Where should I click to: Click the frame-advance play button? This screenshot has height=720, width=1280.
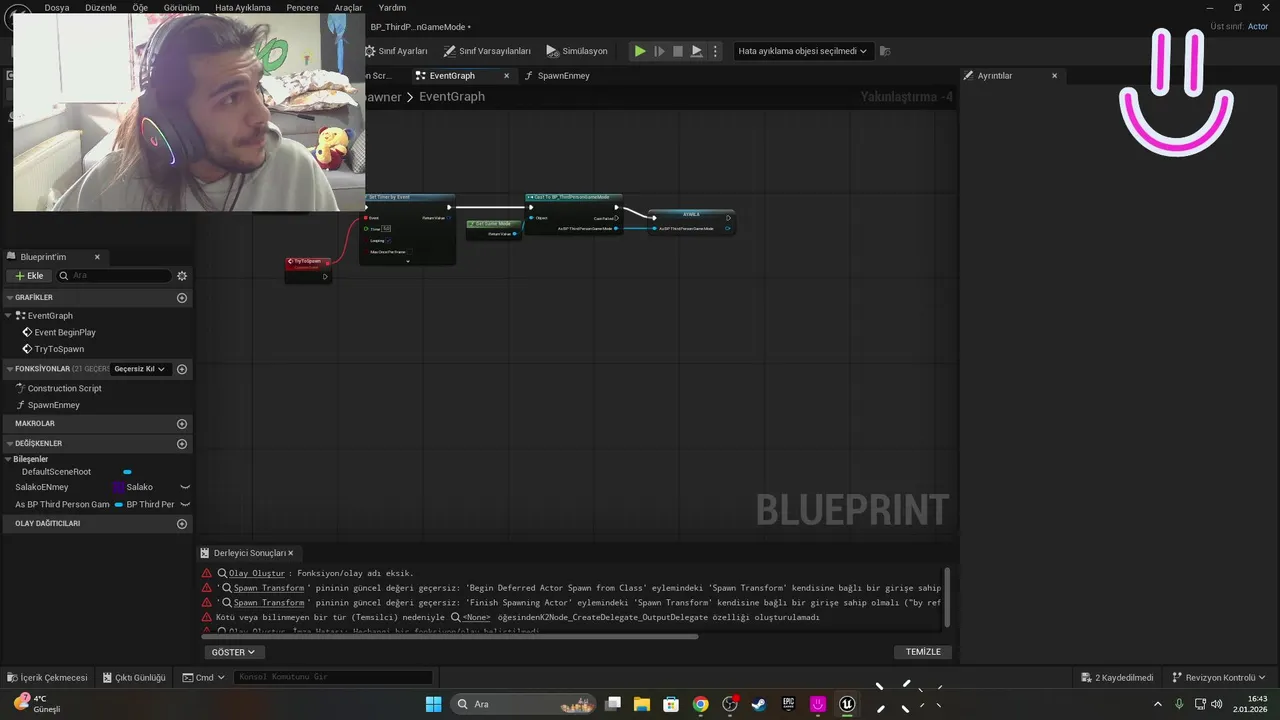point(659,51)
